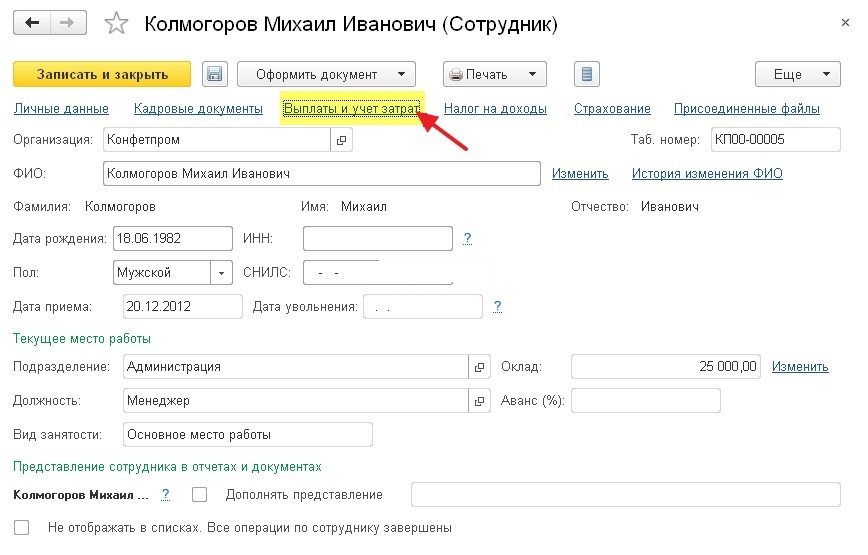Add employee card to favorites star
The image size is (868, 555).
click(116, 24)
